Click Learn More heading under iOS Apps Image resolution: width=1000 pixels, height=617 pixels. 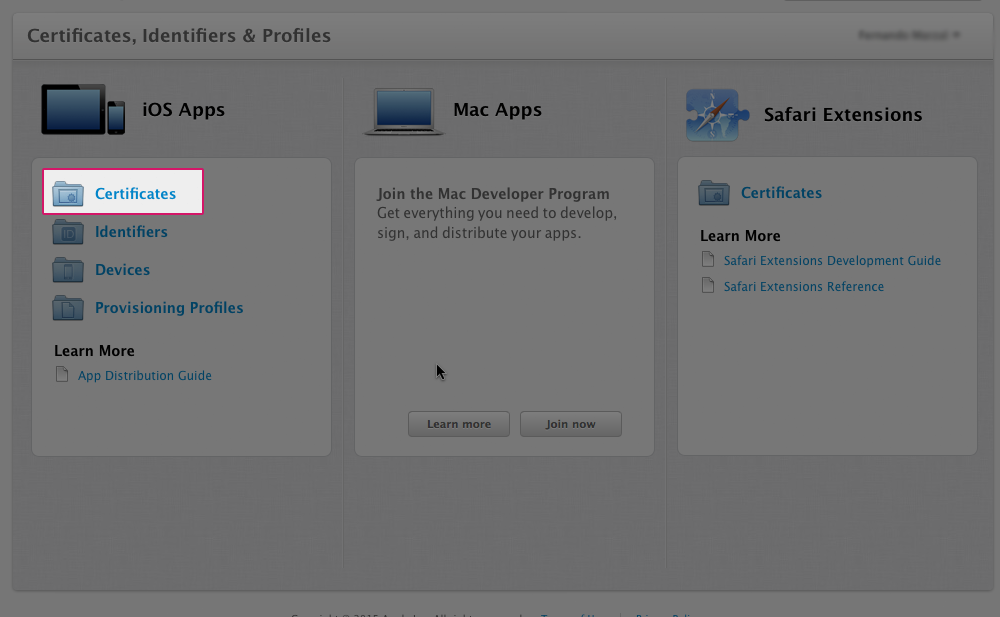click(94, 351)
